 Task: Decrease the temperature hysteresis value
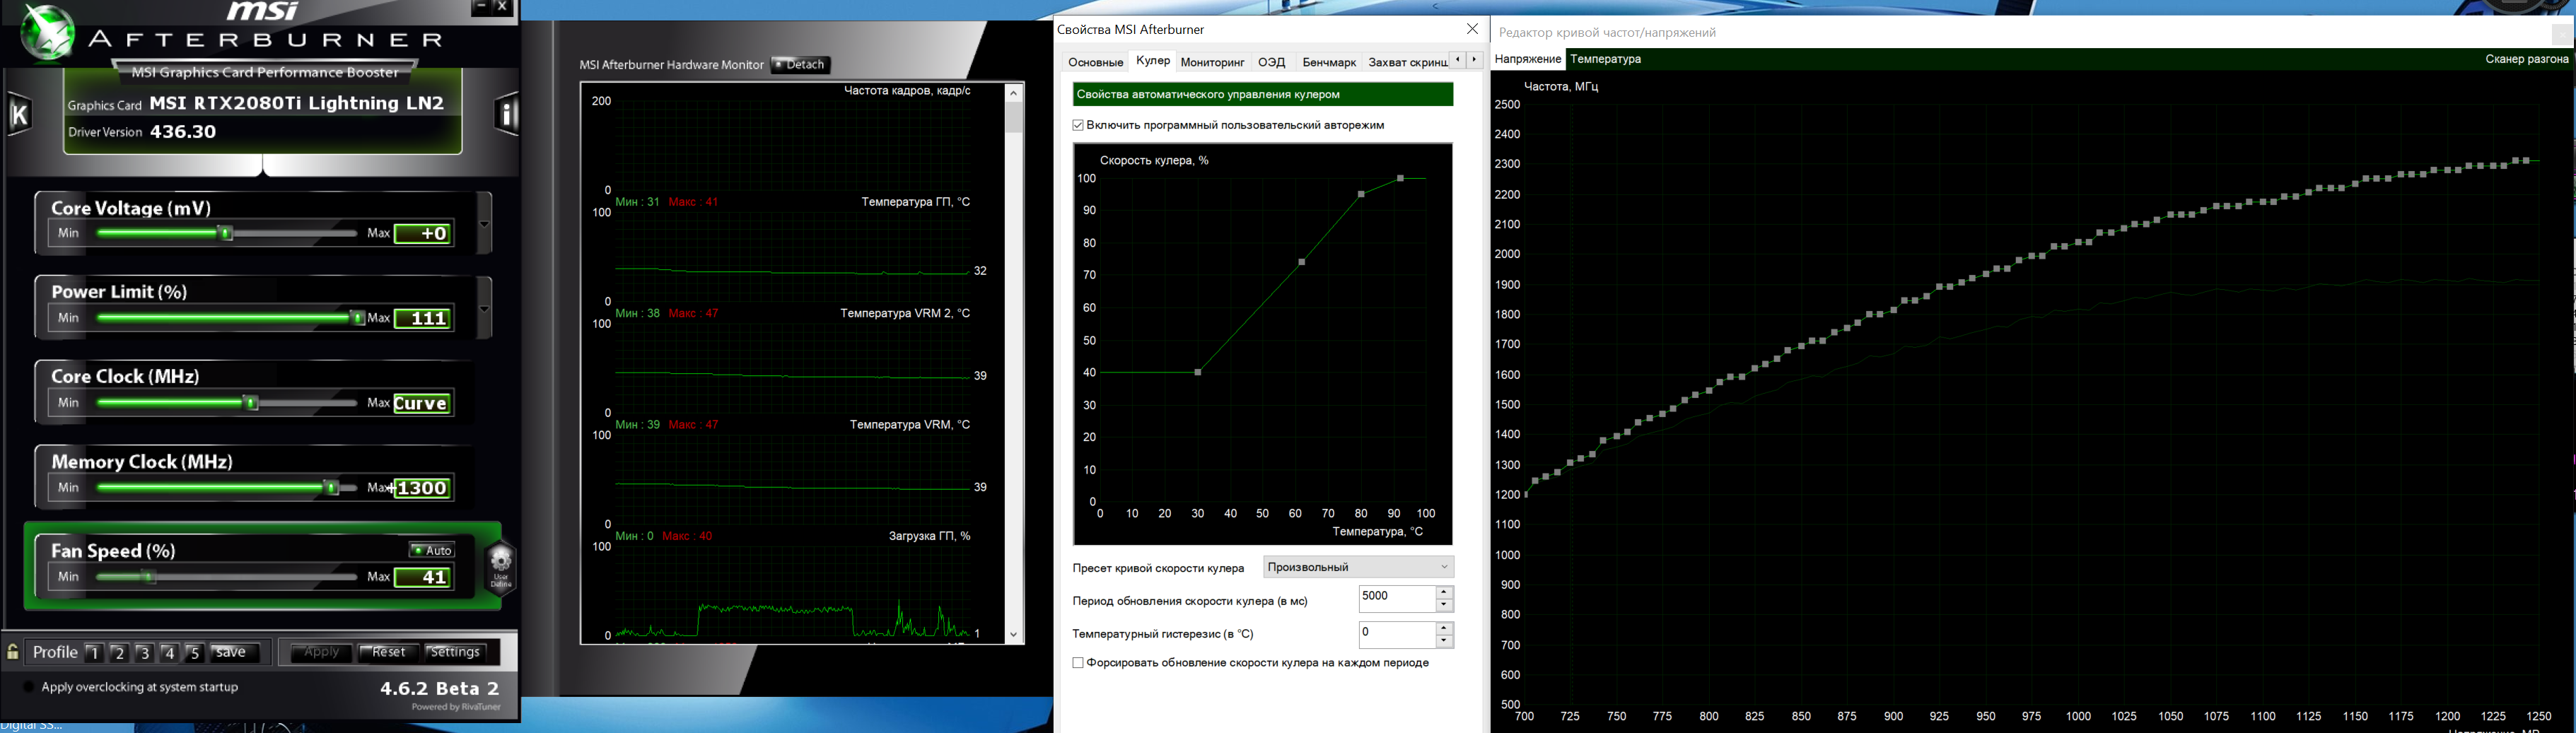[x=1444, y=641]
